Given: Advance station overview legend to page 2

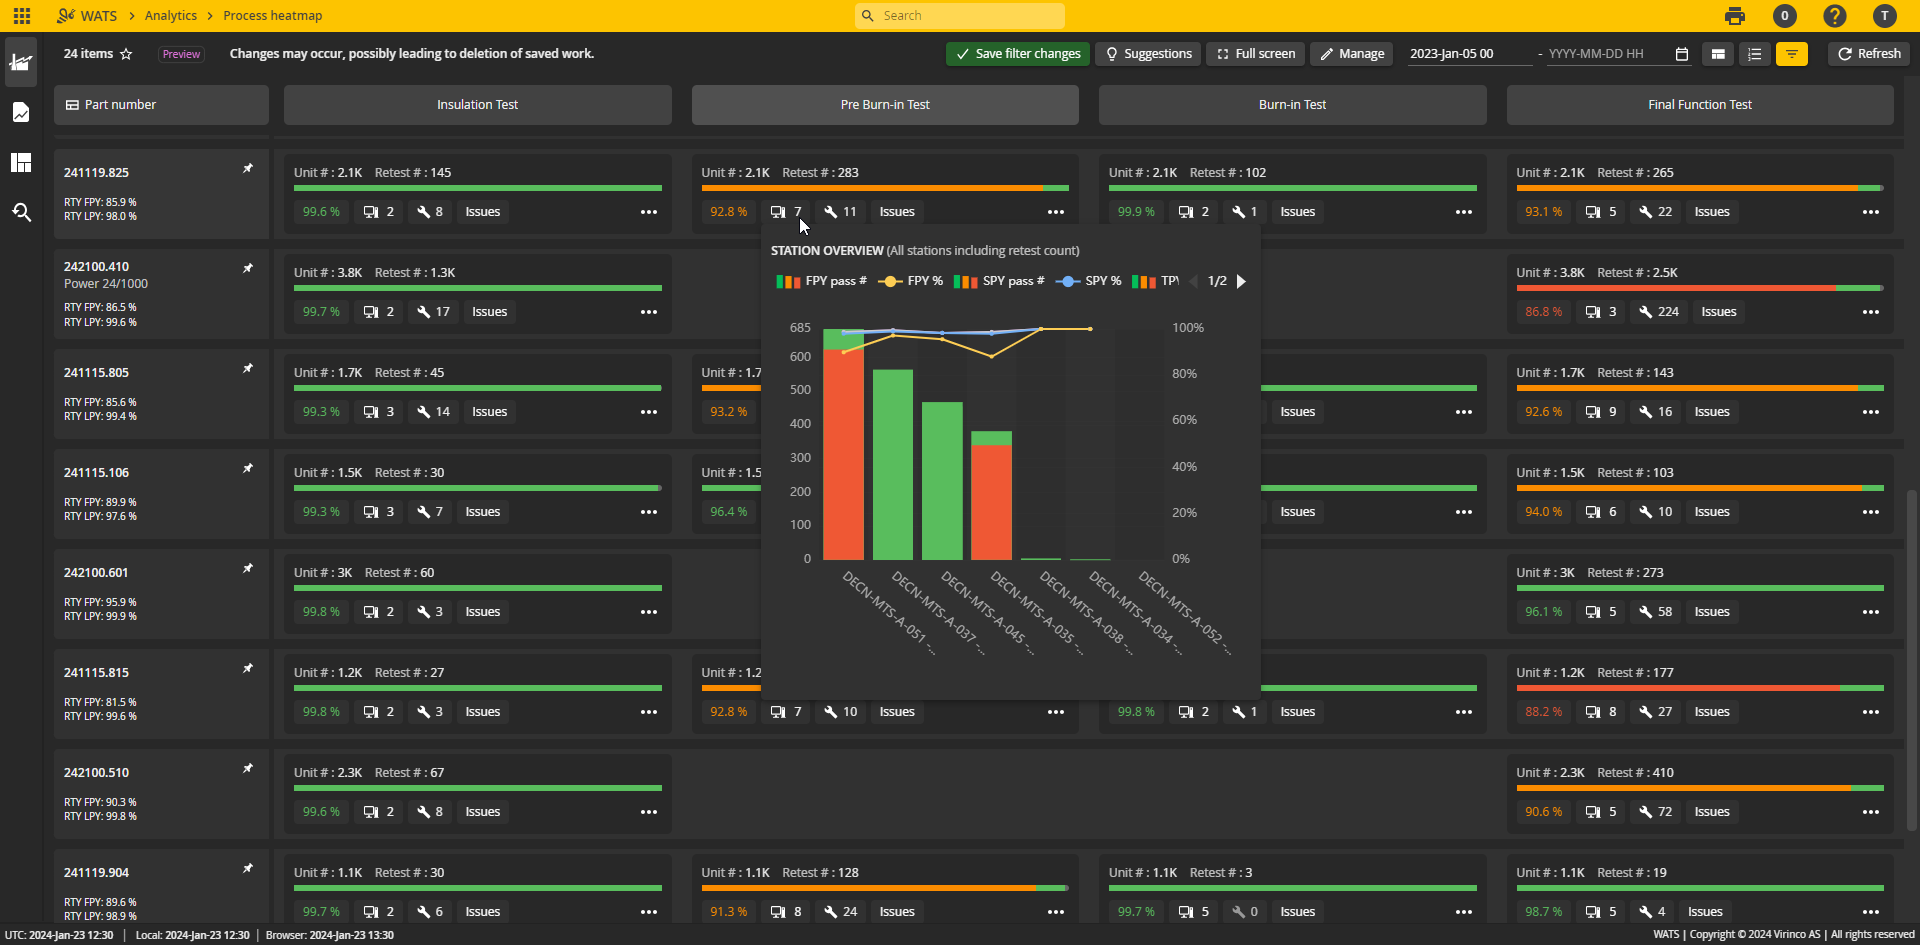Looking at the screenshot, I should coord(1241,281).
